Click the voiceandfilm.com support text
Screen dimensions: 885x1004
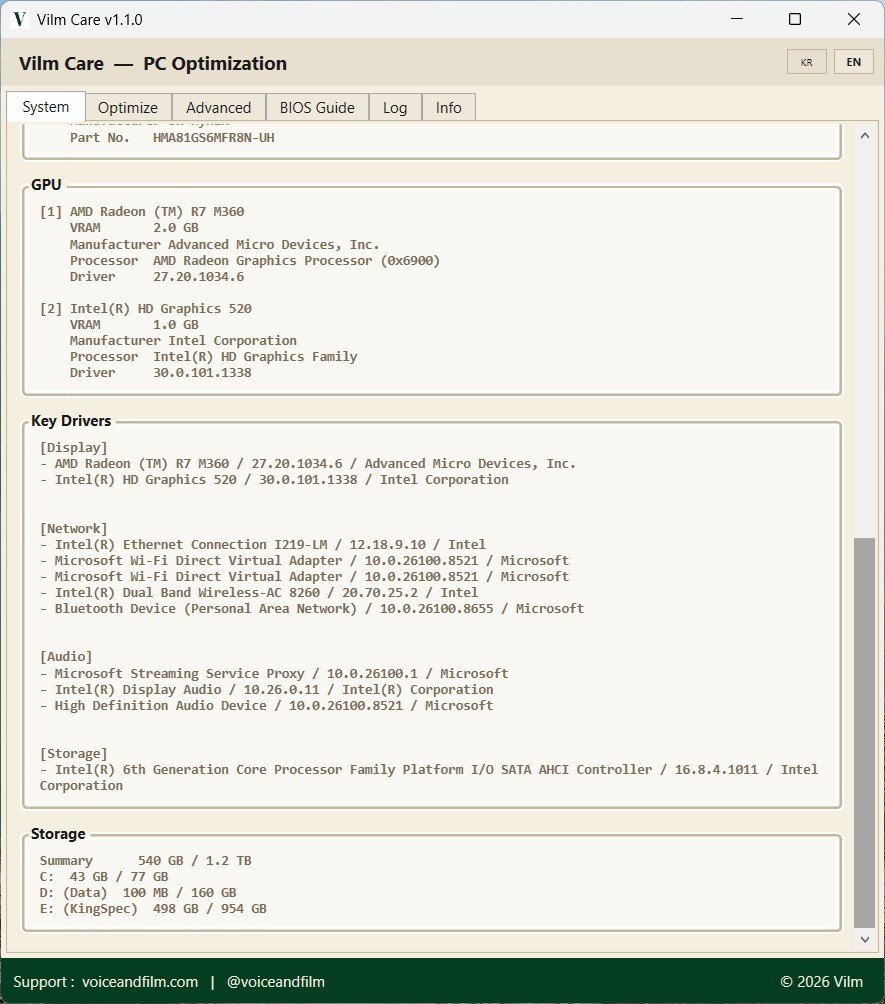140,982
